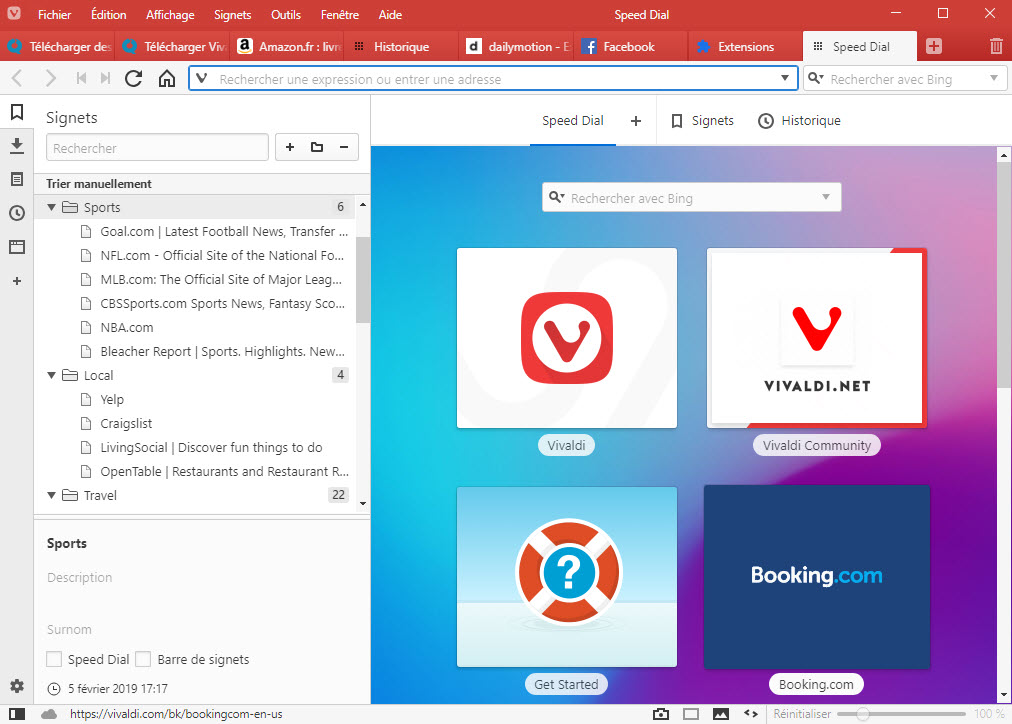Open the address bar dropdown arrow

click(x=785, y=78)
